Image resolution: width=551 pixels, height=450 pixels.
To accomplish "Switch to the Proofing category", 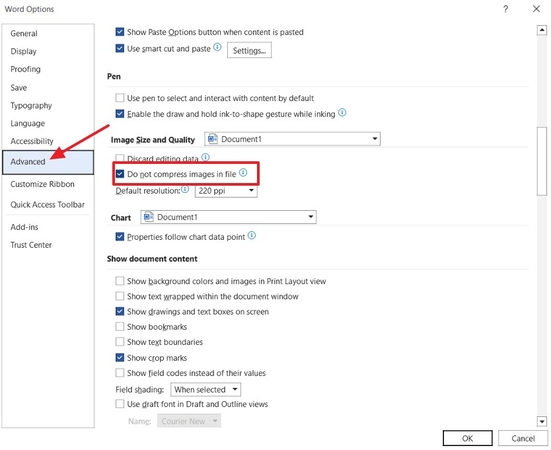I will pyautogui.click(x=25, y=69).
